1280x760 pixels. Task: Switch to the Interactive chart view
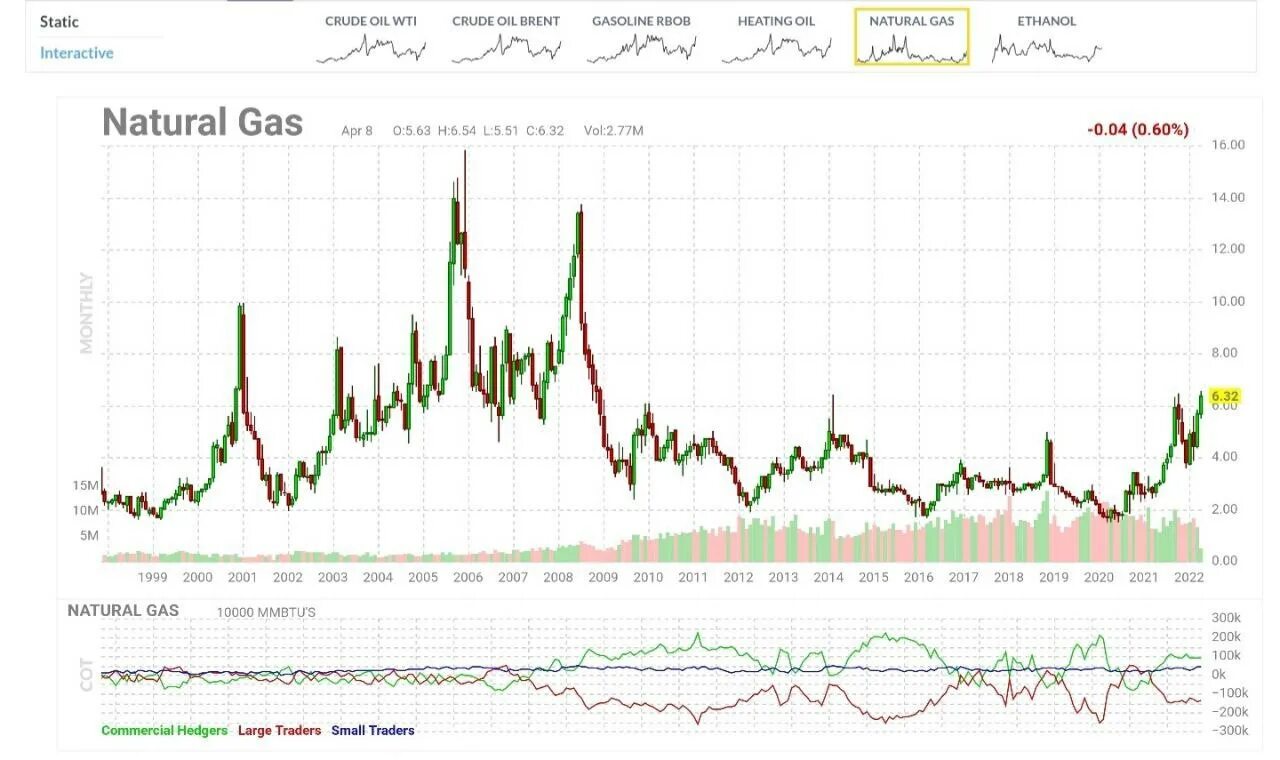(x=77, y=53)
